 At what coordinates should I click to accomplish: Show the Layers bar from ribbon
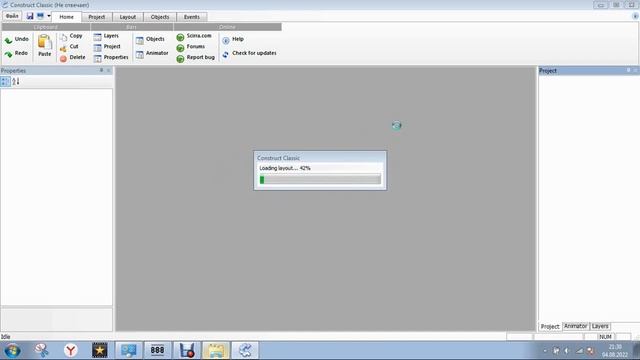tap(106, 36)
